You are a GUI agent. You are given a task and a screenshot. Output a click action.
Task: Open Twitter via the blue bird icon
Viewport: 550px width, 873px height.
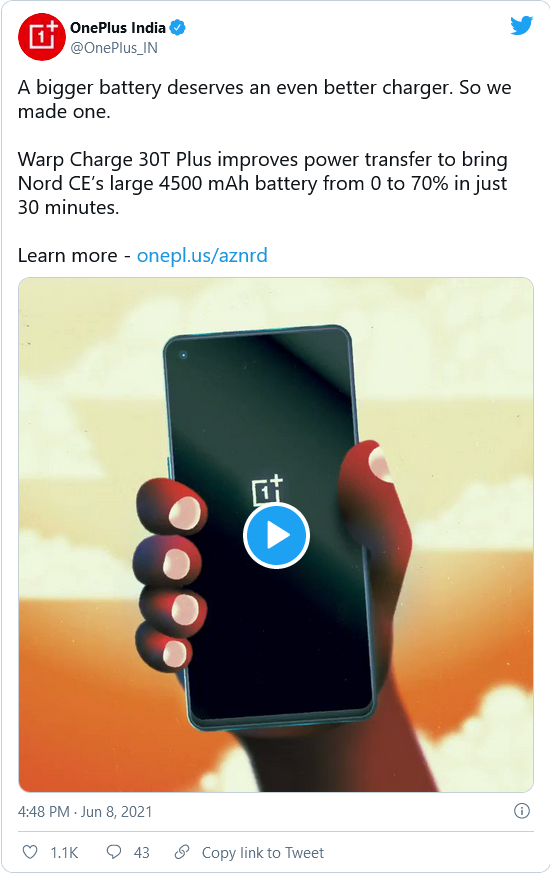[521, 25]
